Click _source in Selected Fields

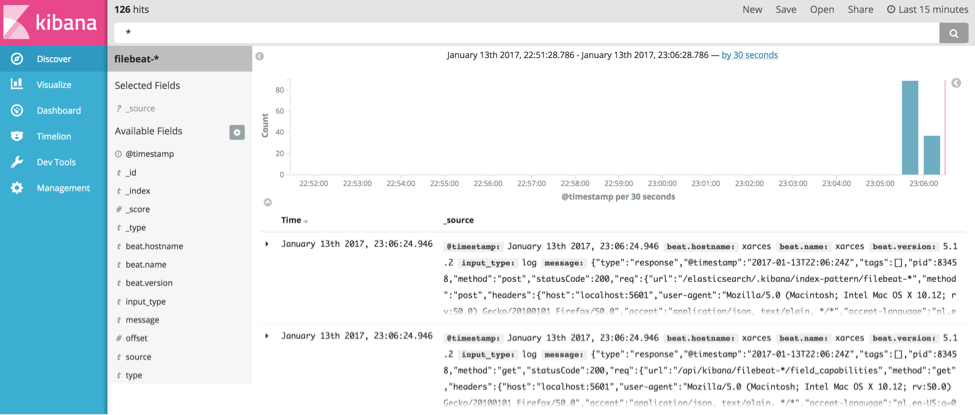click(140, 109)
